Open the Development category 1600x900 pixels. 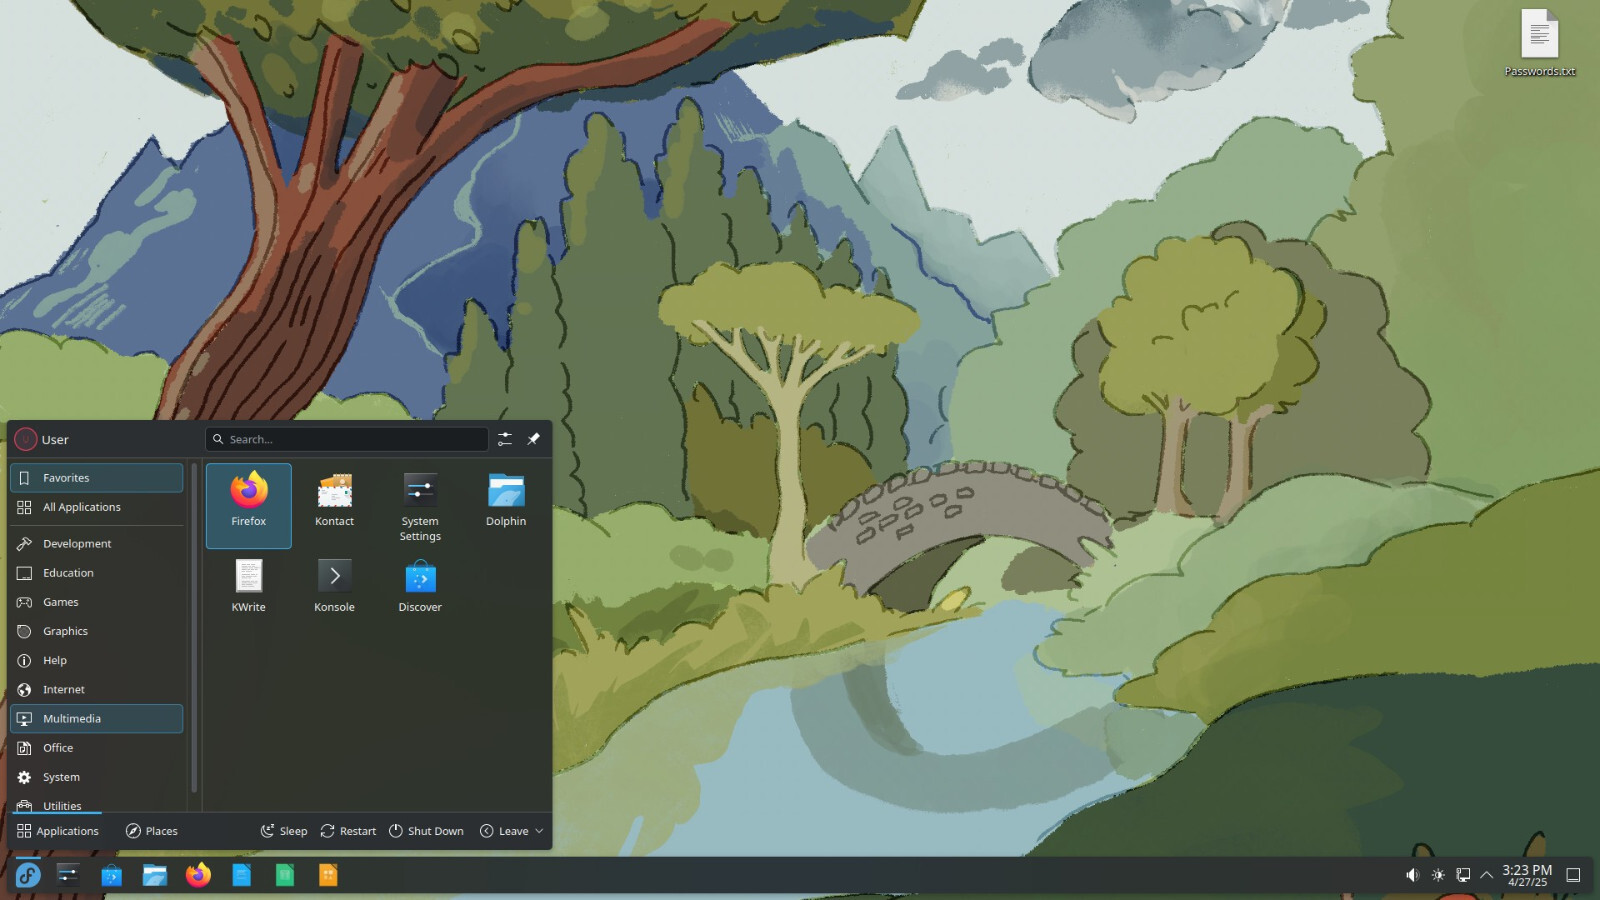tap(97, 544)
